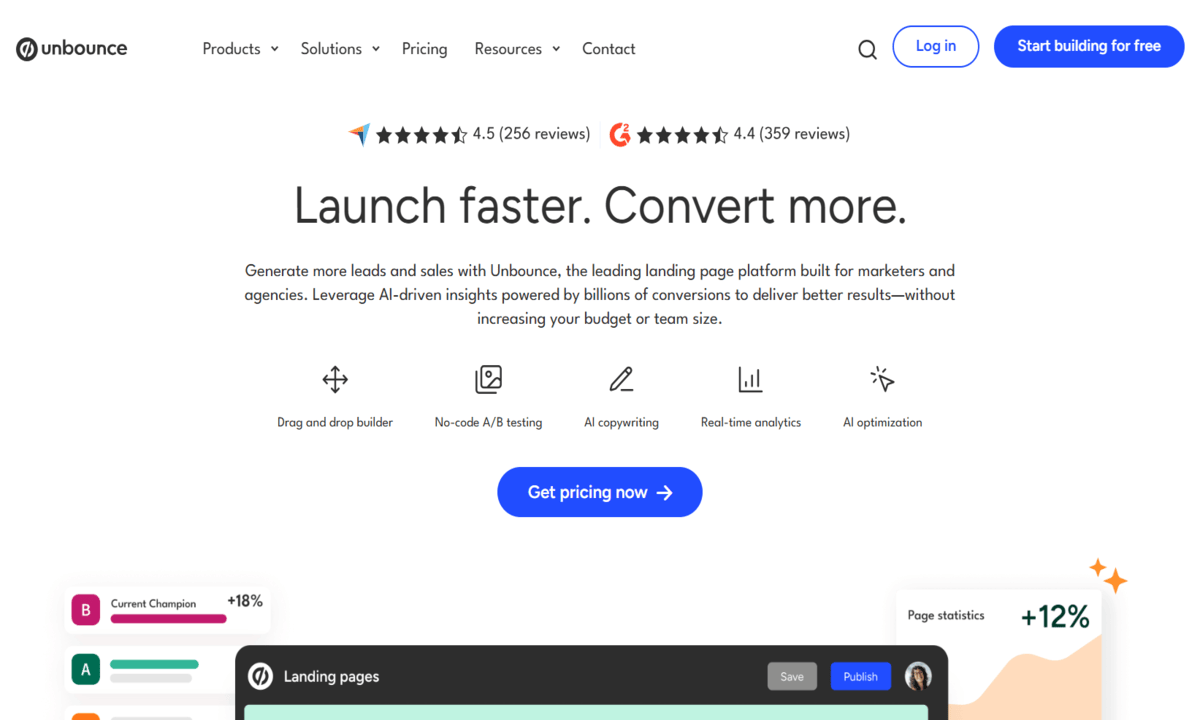Click the No-code A/B testing label

tap(488, 422)
